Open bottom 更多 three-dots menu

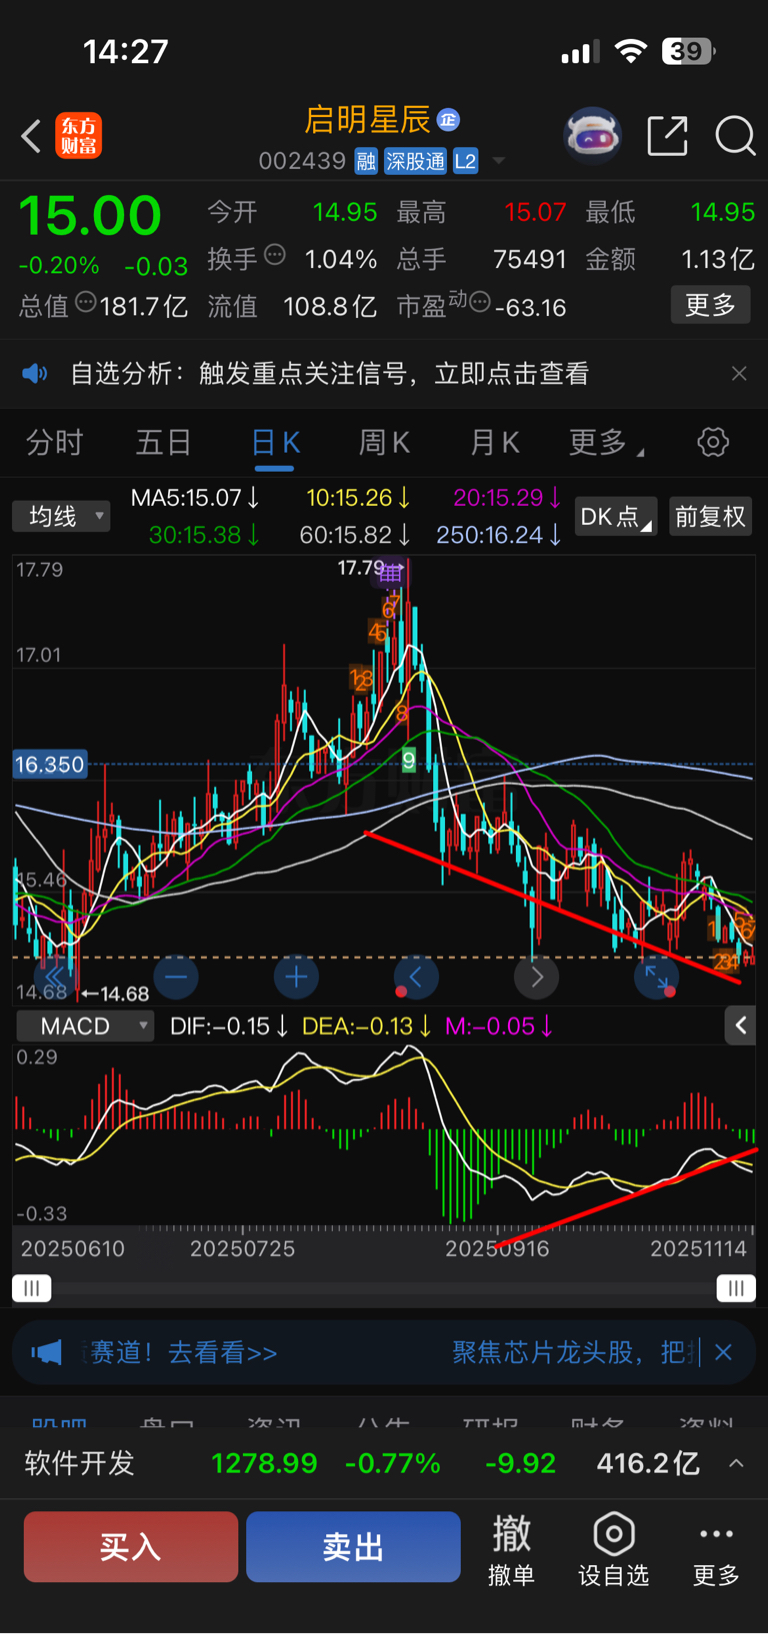[716, 1549]
